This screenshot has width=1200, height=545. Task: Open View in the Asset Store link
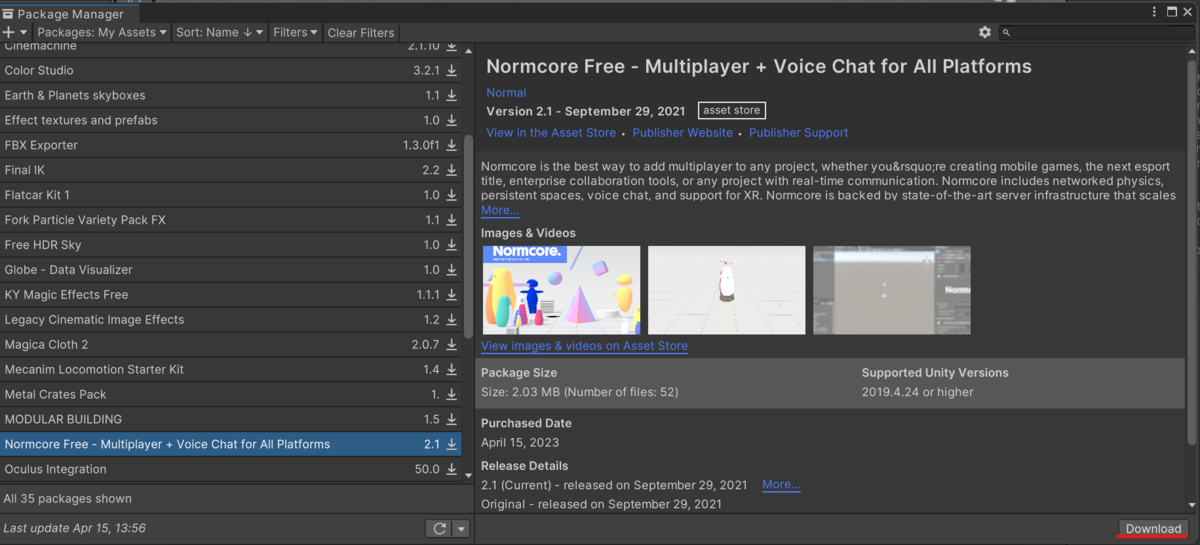551,133
